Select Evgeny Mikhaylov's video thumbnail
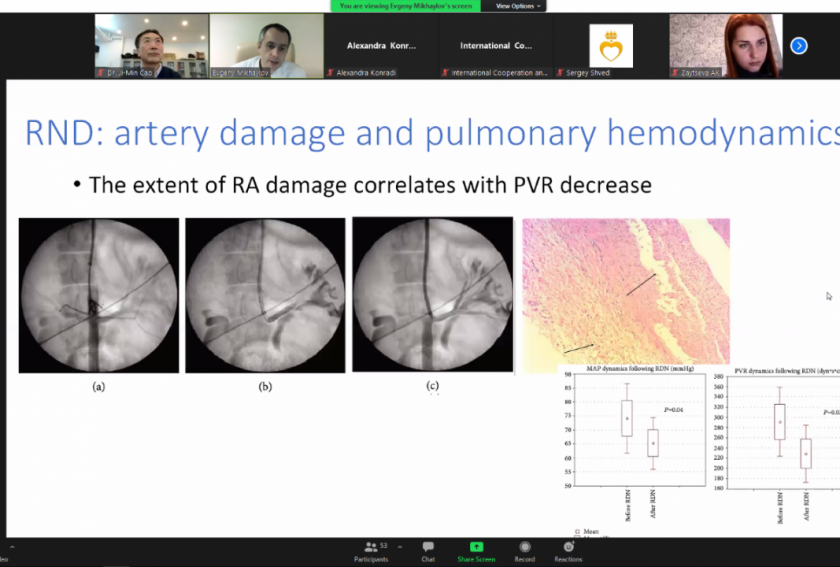This screenshot has width=840, height=567. tap(266, 45)
